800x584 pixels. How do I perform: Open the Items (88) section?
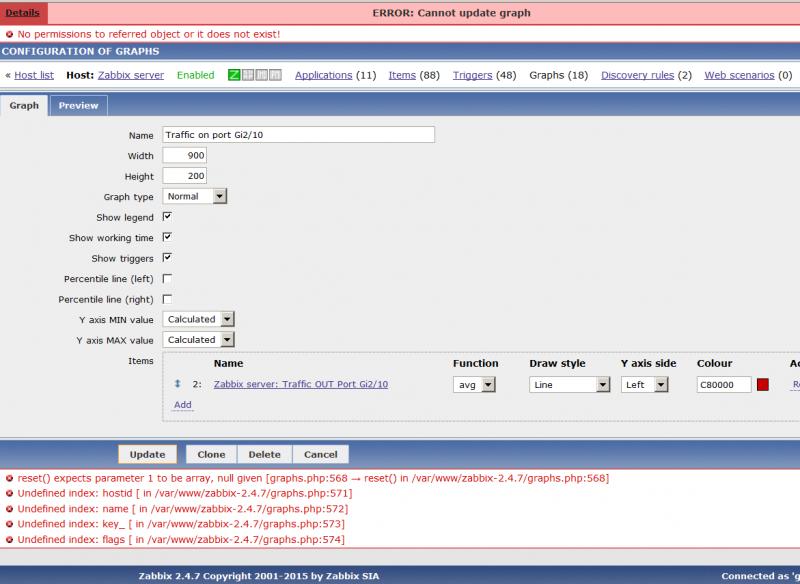[402, 75]
